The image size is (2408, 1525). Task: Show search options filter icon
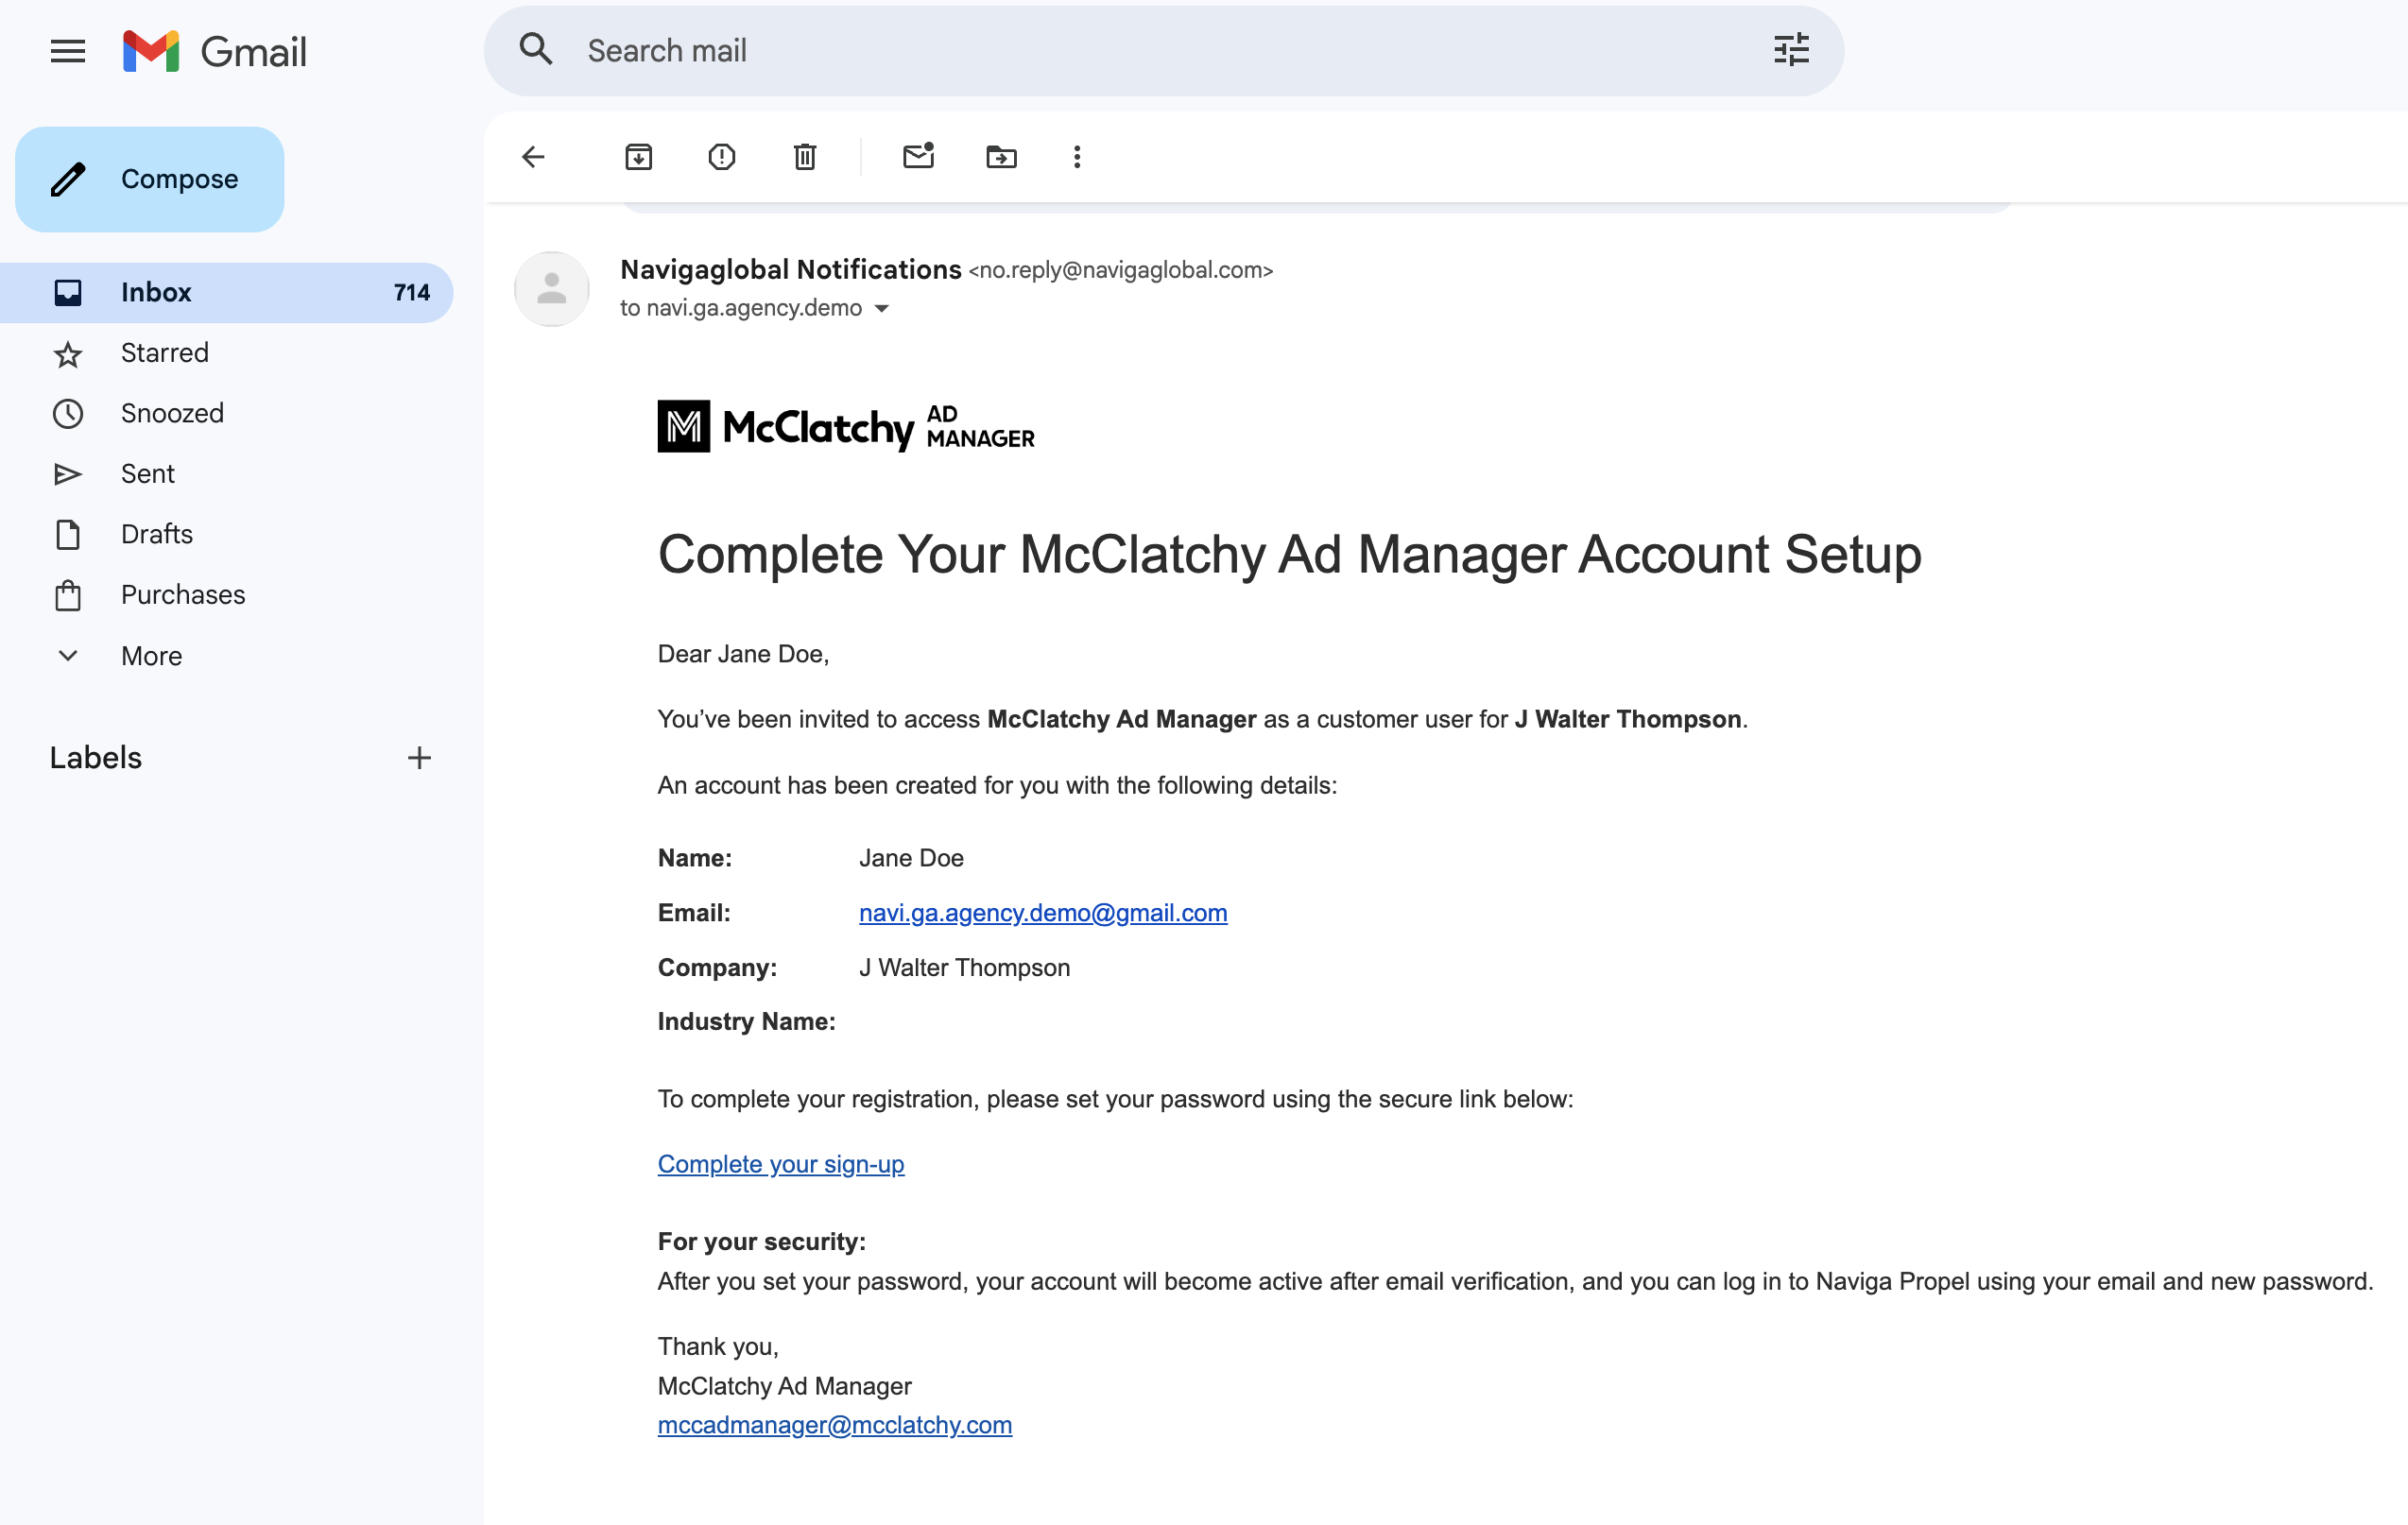pyautogui.click(x=1790, y=50)
